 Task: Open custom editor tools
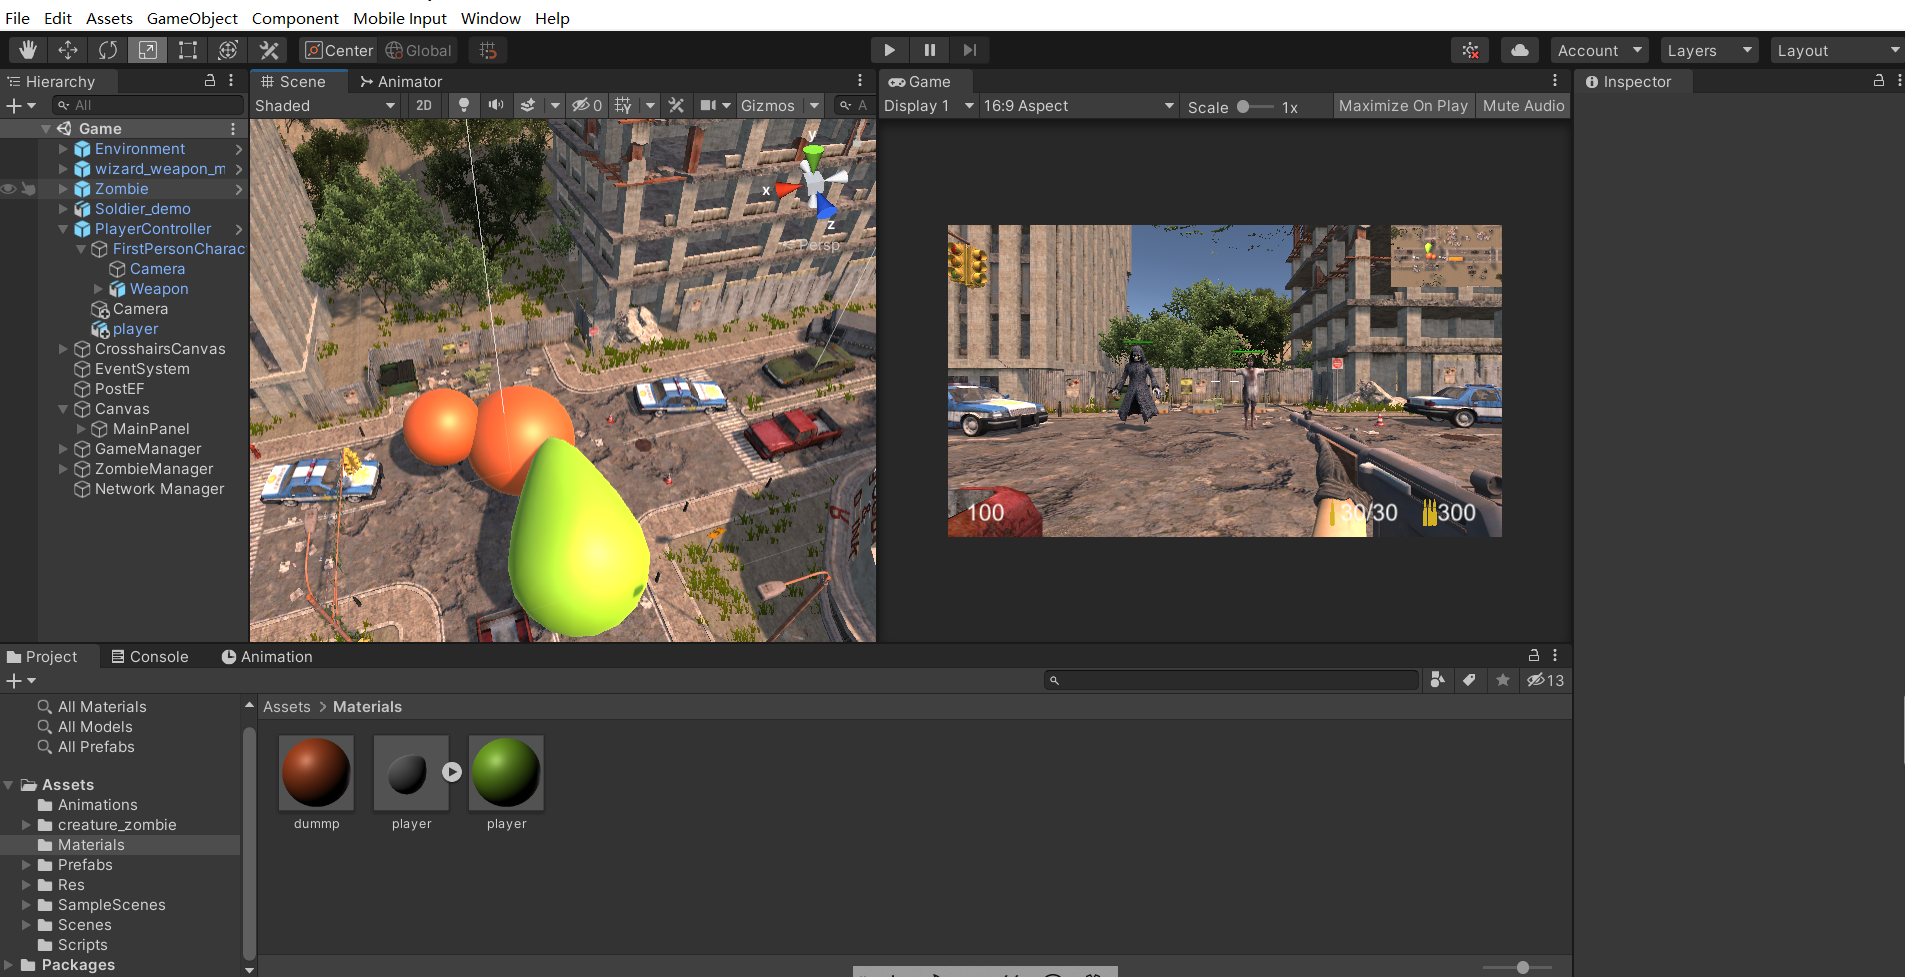click(269, 50)
